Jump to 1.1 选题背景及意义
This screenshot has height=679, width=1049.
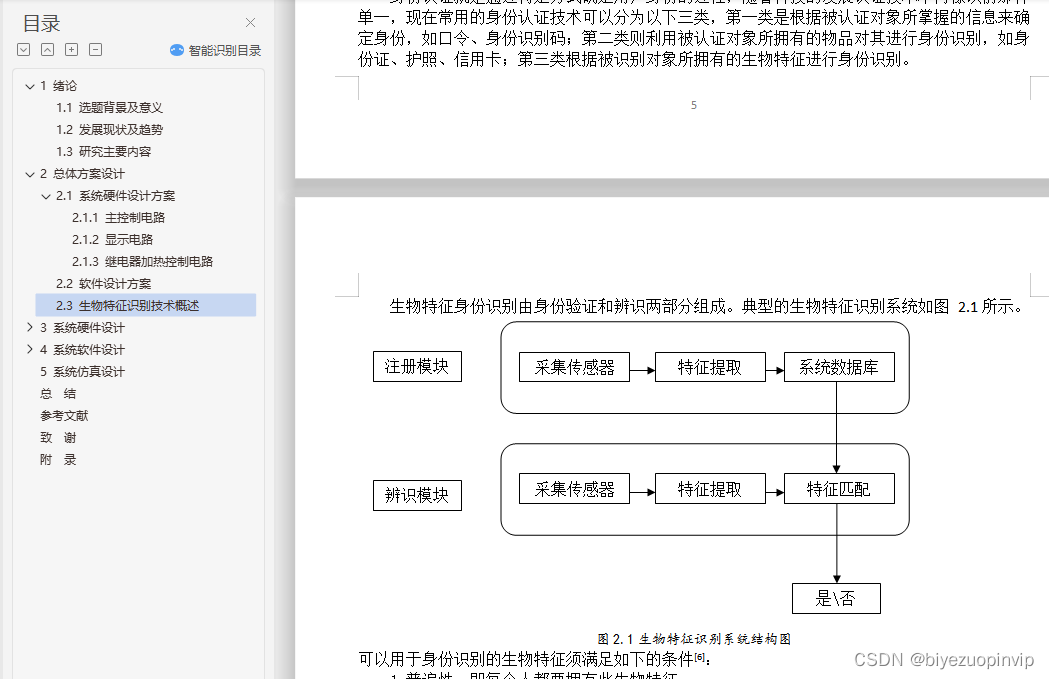[x=109, y=108]
